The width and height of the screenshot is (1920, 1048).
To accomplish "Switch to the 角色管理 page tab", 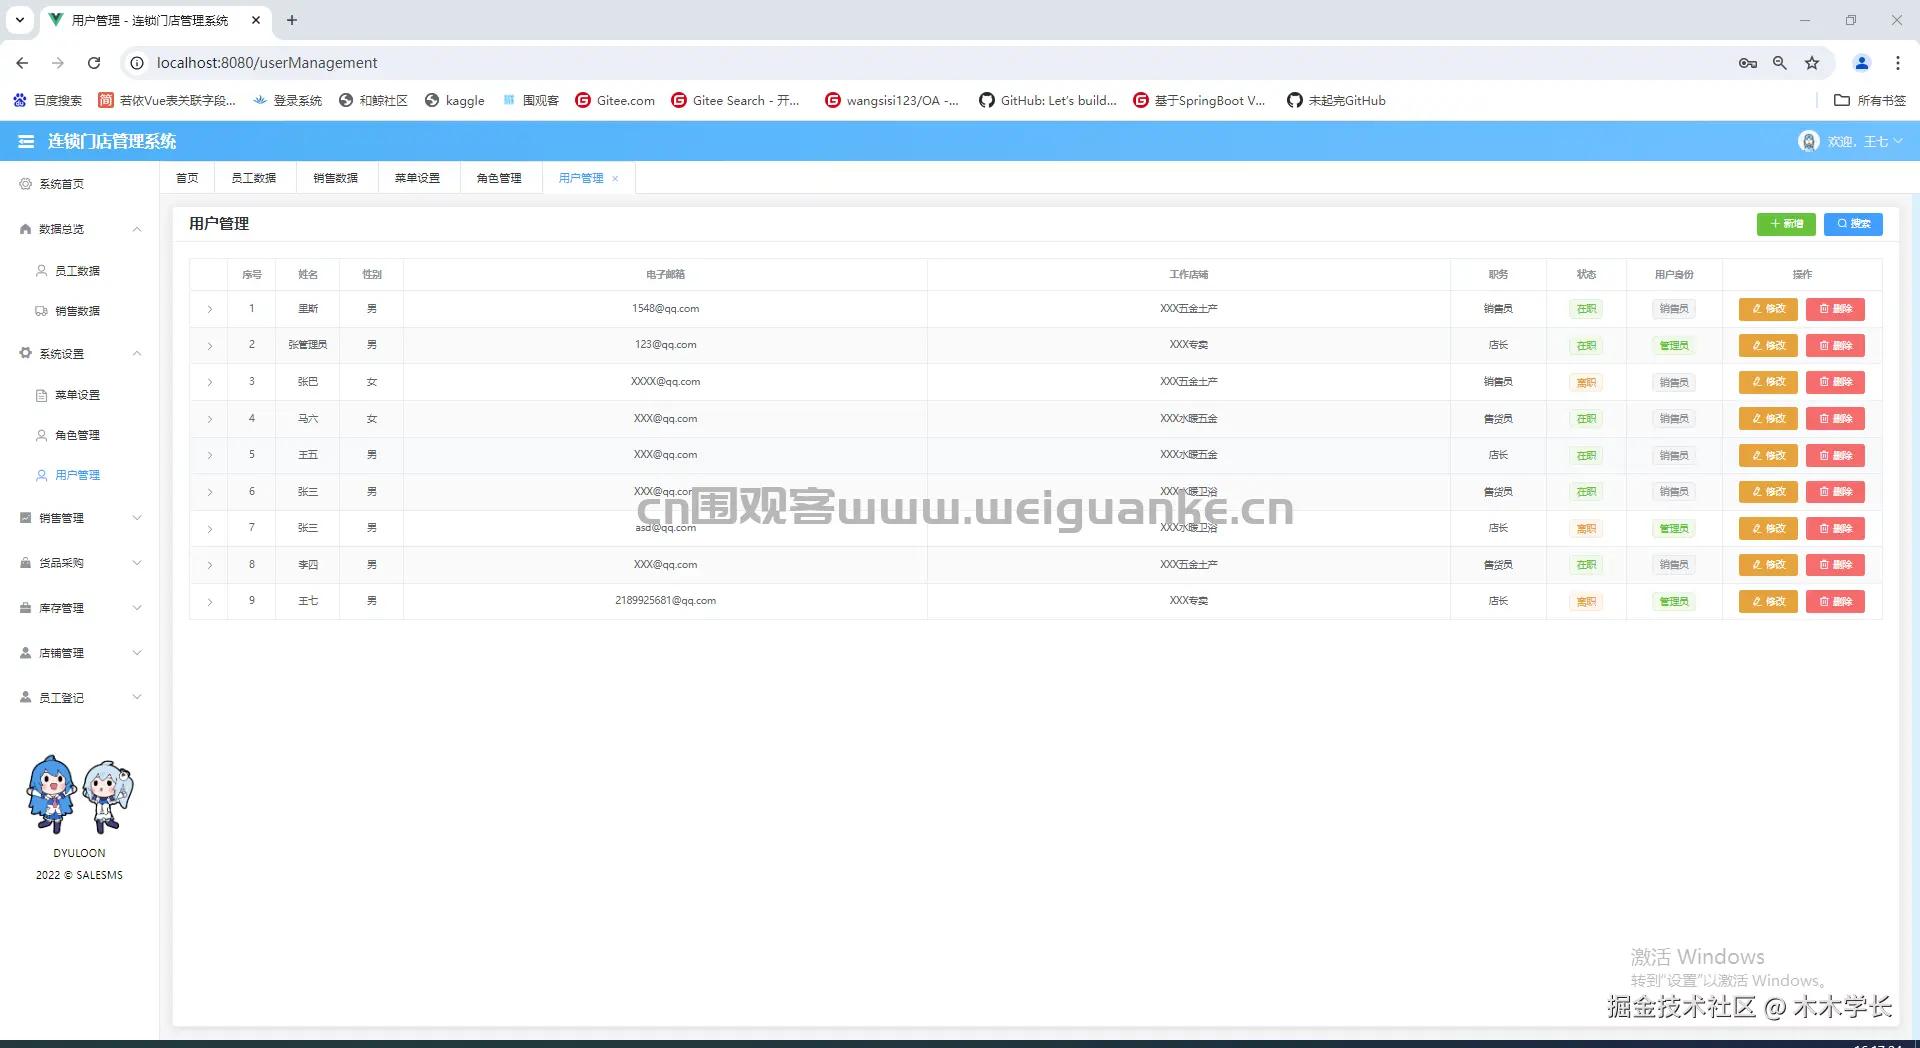I will [500, 178].
